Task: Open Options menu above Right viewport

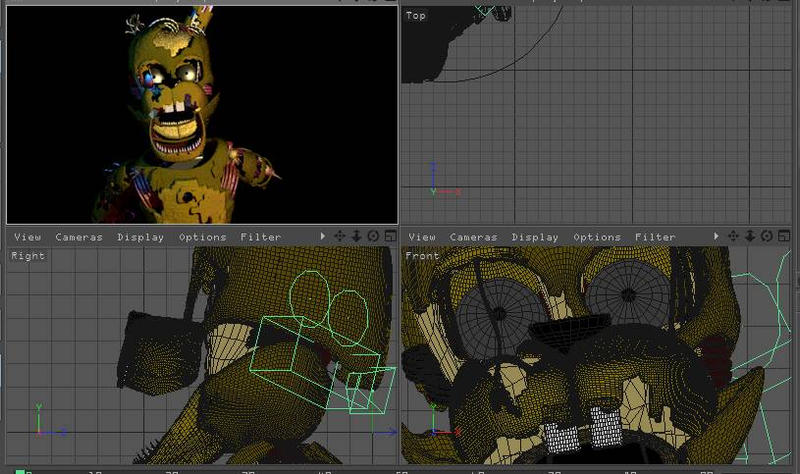Action: (203, 237)
